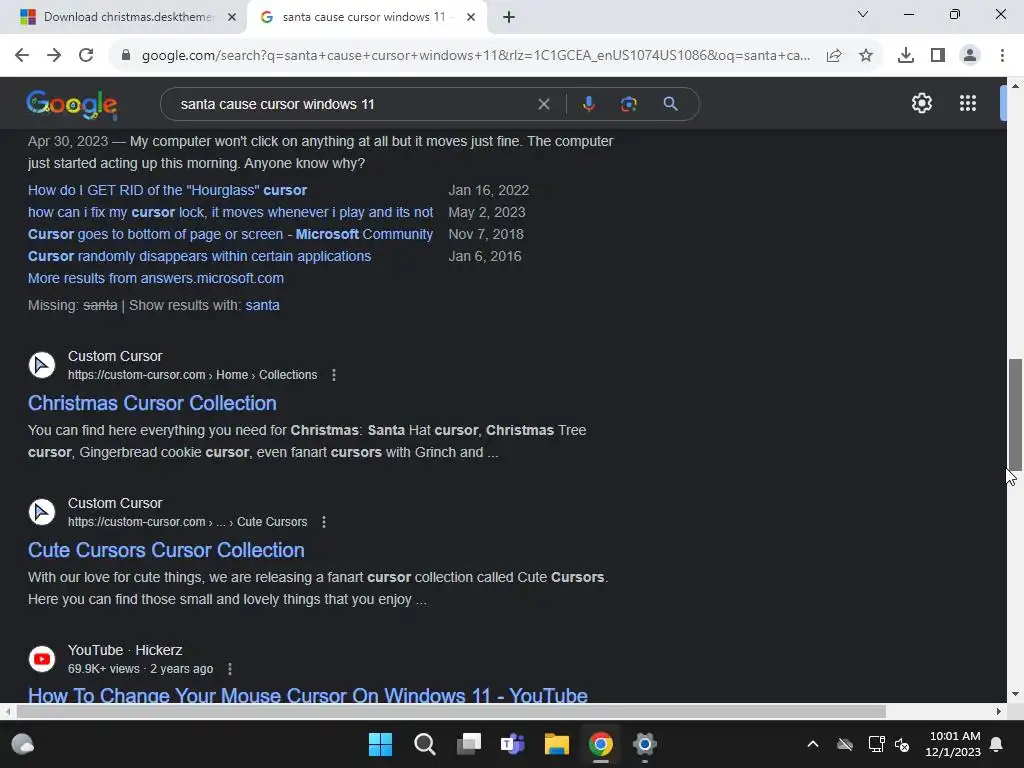Open a new browser tab
The height and width of the screenshot is (768, 1024).
pos(509,17)
